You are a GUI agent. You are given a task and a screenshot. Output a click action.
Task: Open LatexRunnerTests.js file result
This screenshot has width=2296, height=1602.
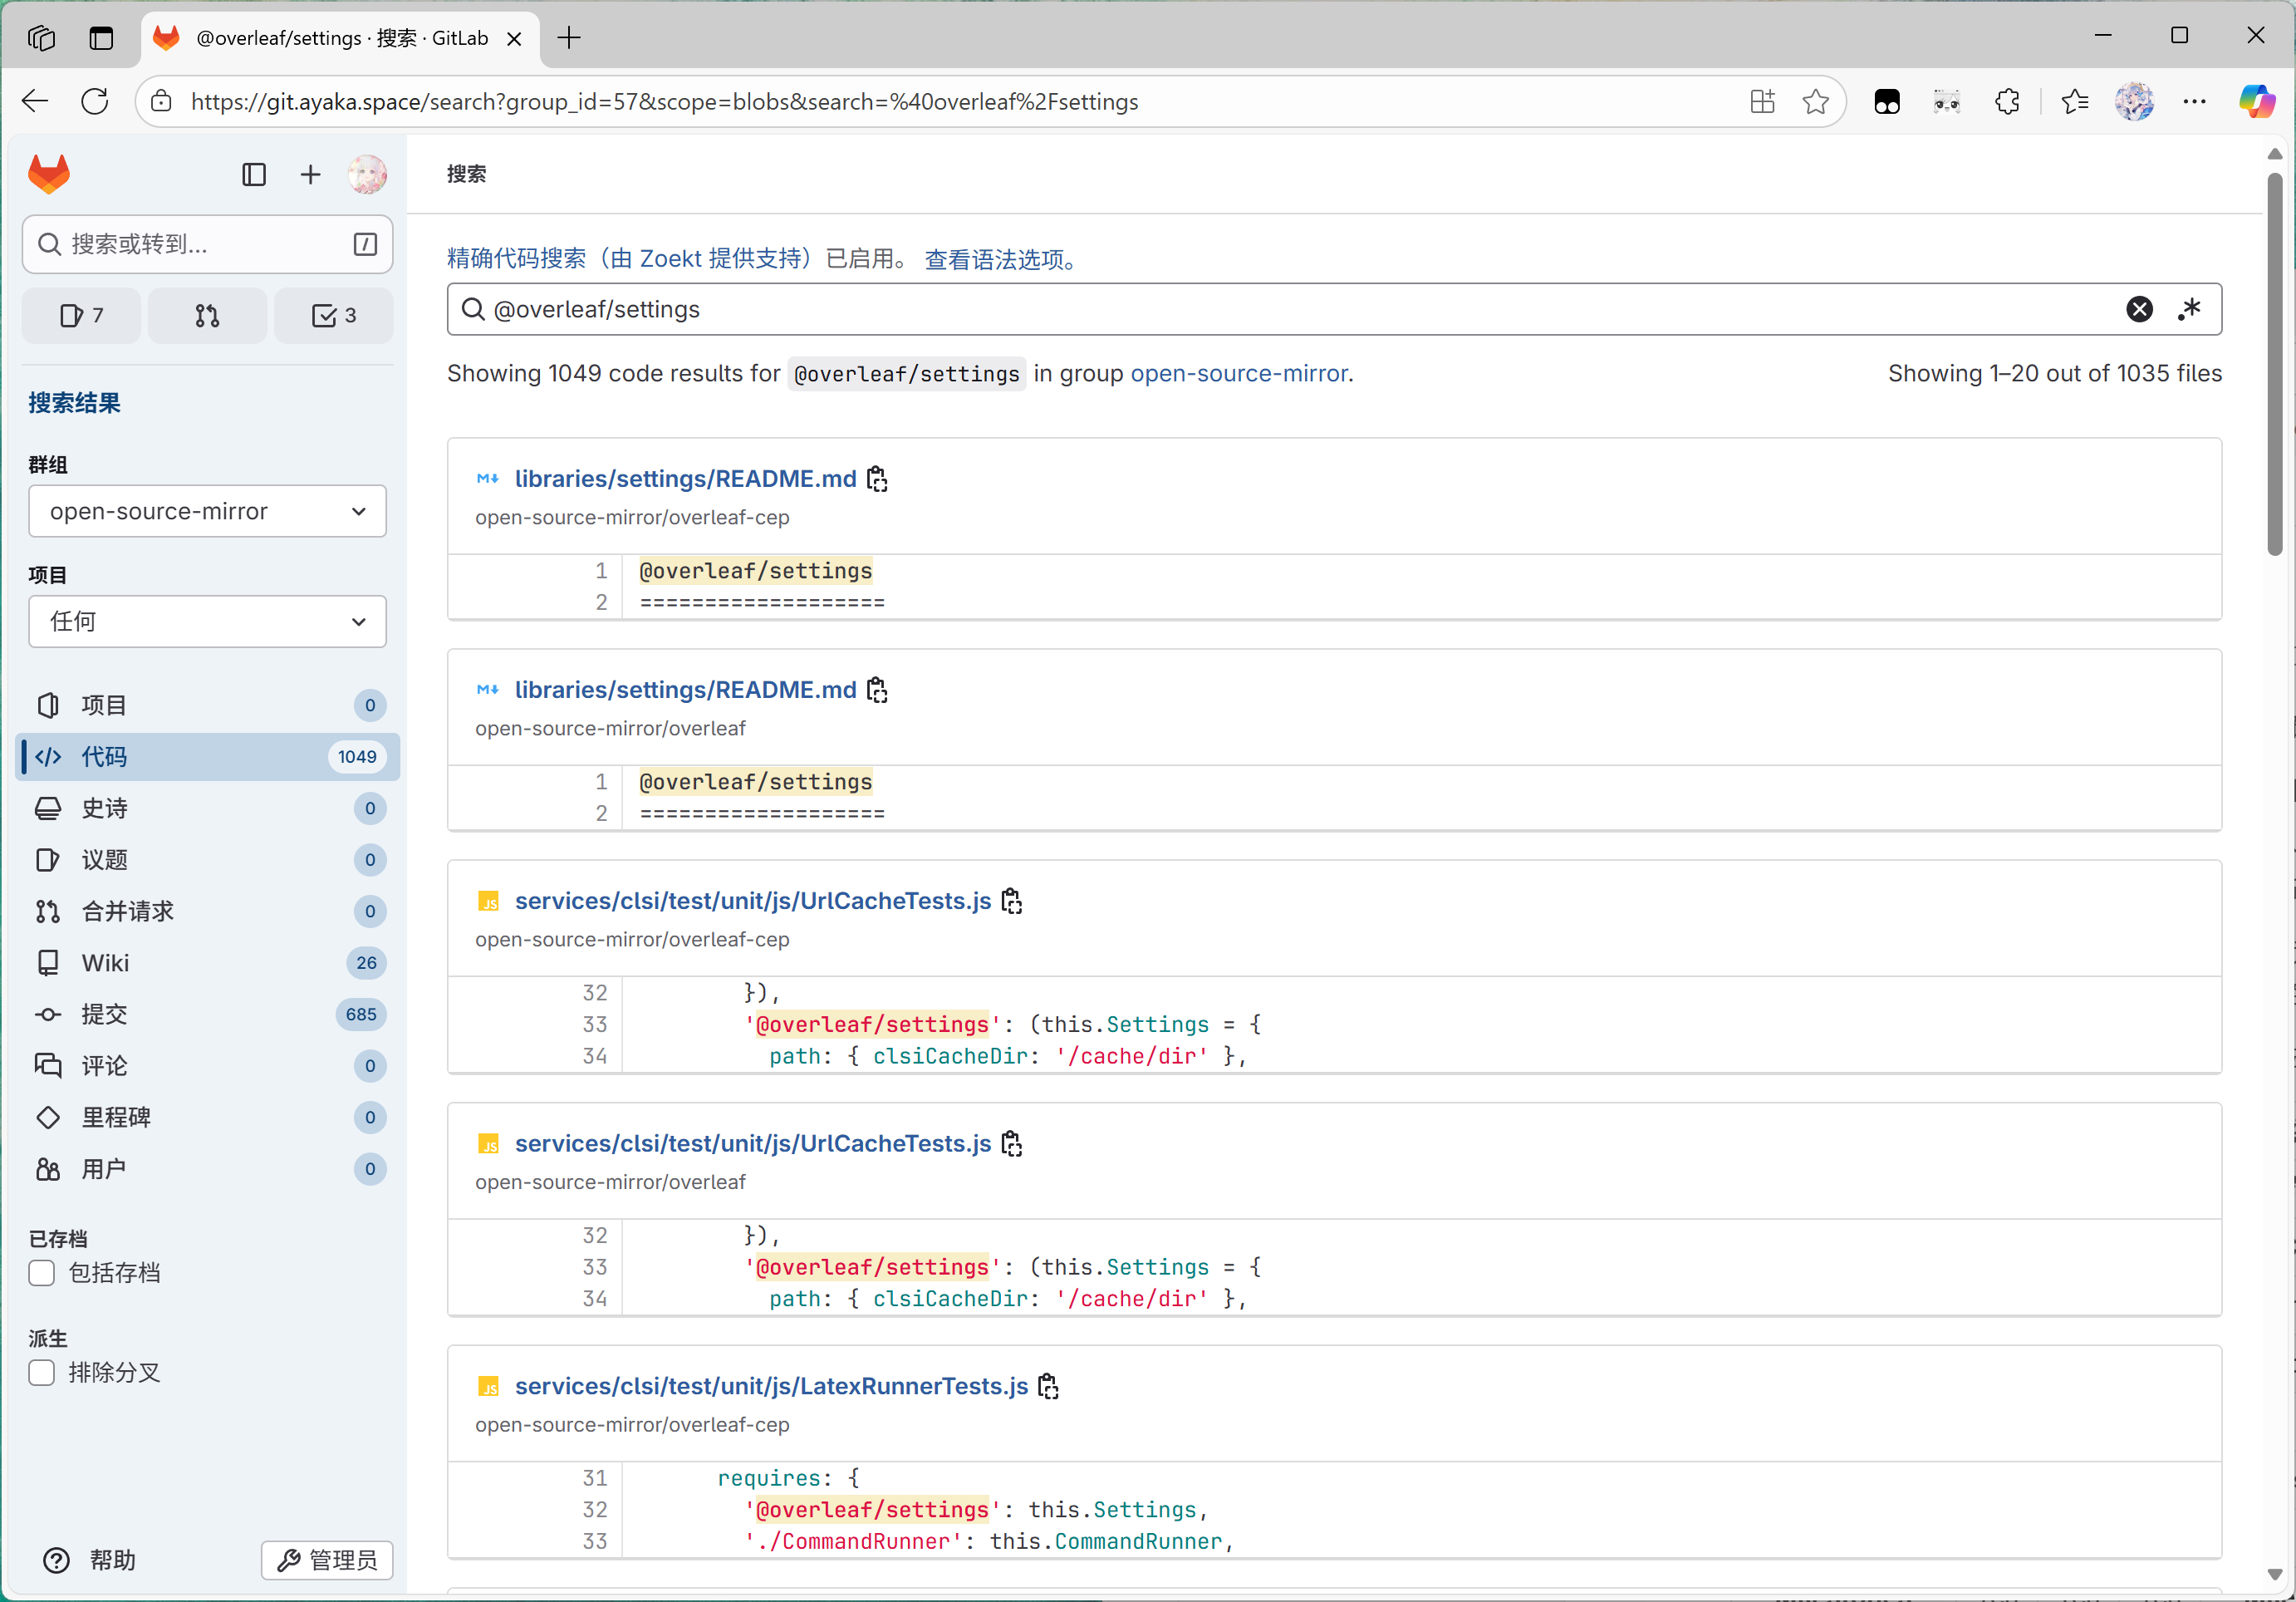[x=771, y=1386]
